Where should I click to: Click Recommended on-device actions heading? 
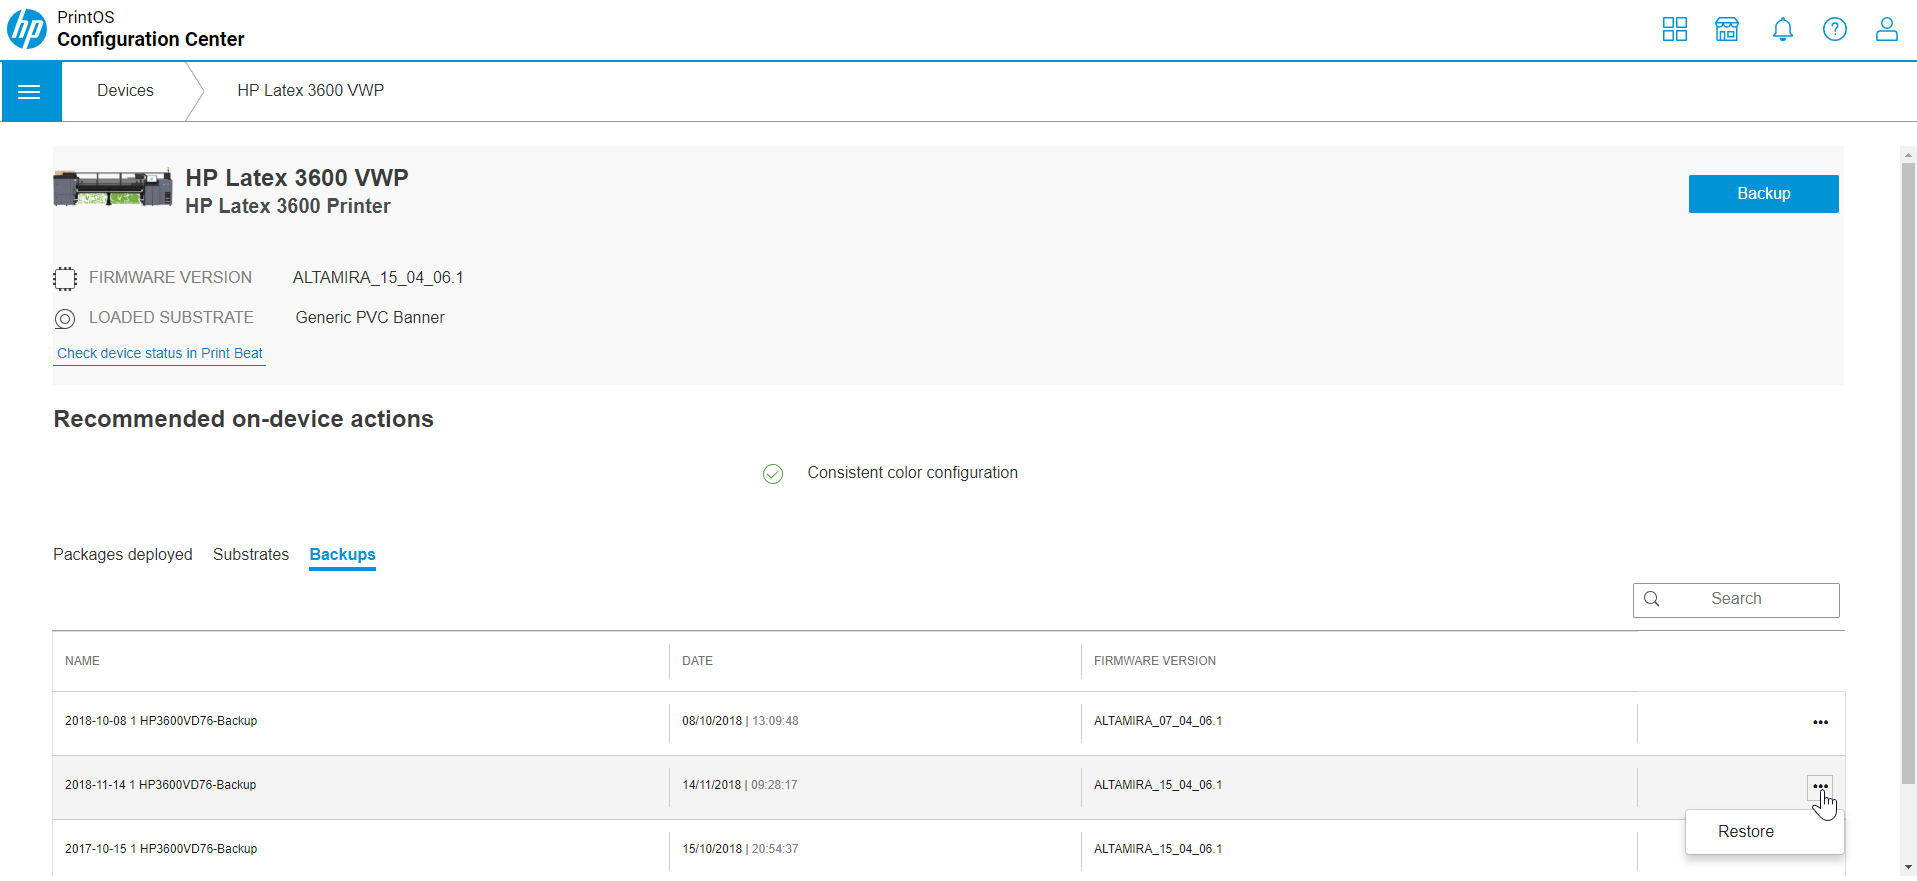coord(244,419)
